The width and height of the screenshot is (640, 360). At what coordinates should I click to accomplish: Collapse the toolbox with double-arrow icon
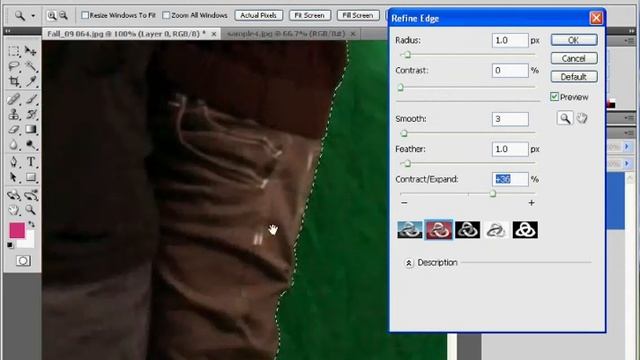[x=8, y=31]
